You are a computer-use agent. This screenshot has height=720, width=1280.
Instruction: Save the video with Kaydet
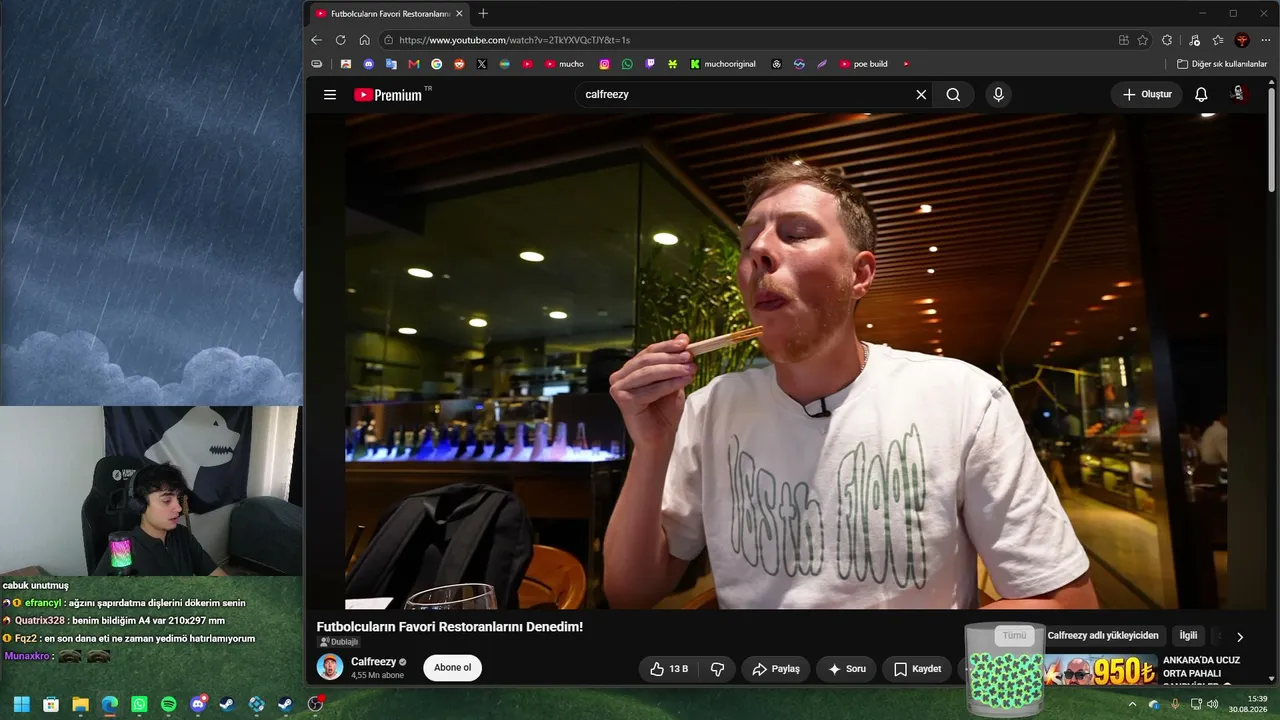tap(917, 669)
